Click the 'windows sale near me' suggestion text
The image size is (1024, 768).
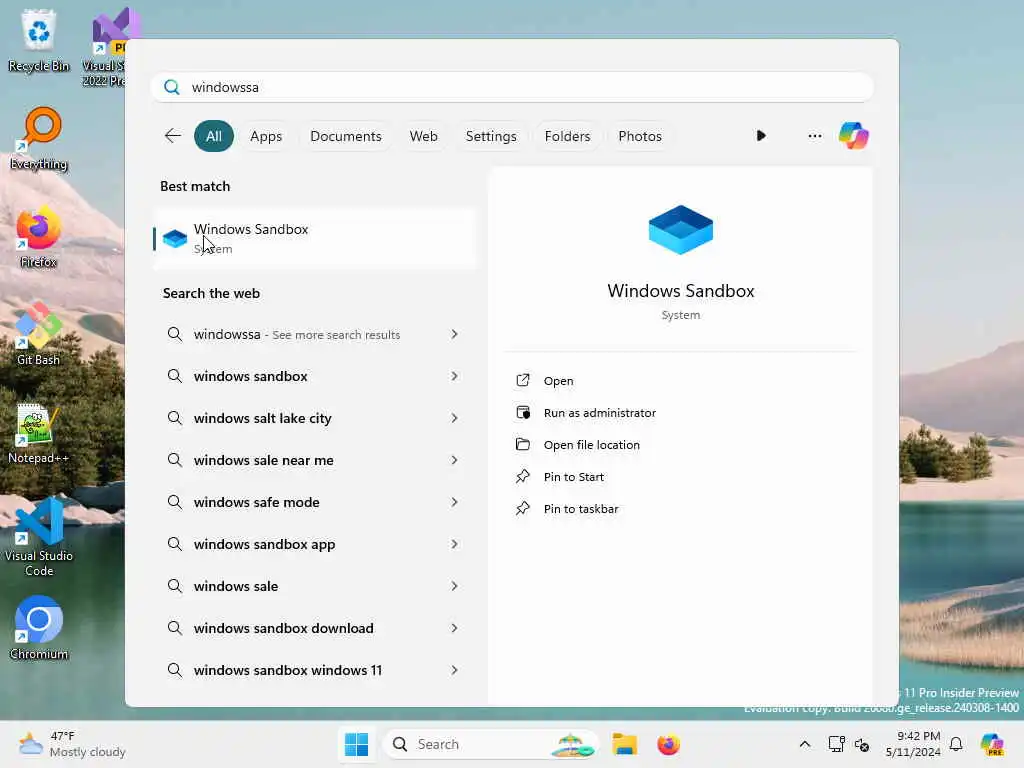263,460
